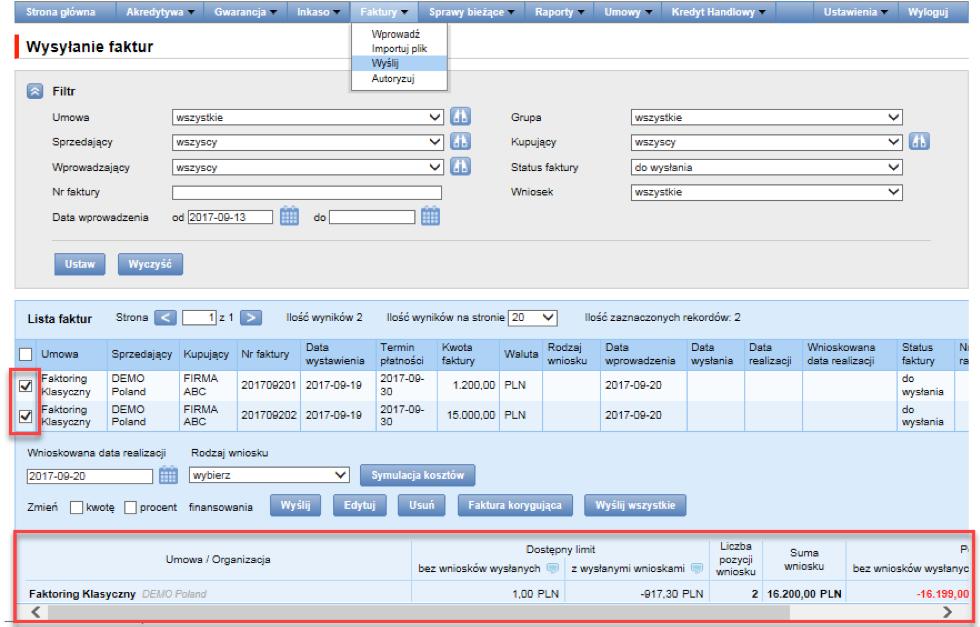Open the Akredytywa menu
The height and width of the screenshot is (627, 980).
tap(160, 12)
